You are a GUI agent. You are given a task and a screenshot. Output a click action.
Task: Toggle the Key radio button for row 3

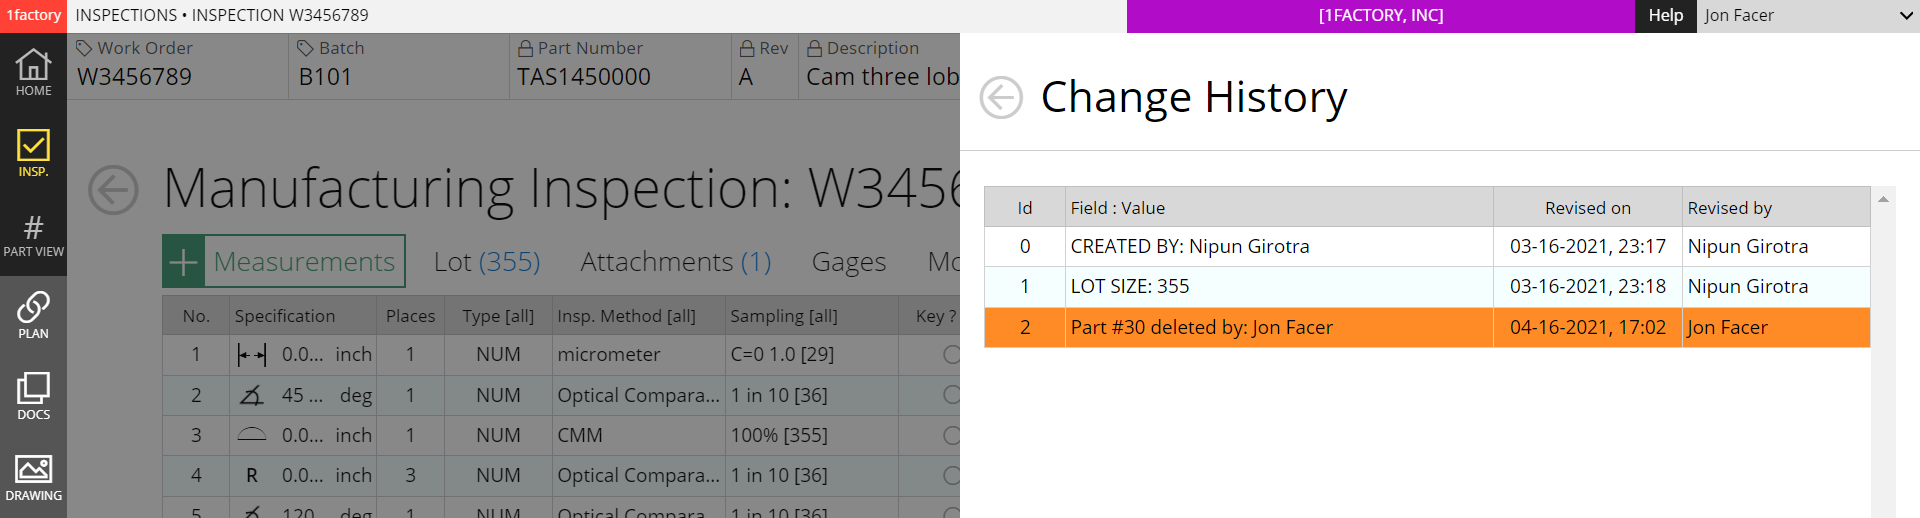click(x=951, y=435)
